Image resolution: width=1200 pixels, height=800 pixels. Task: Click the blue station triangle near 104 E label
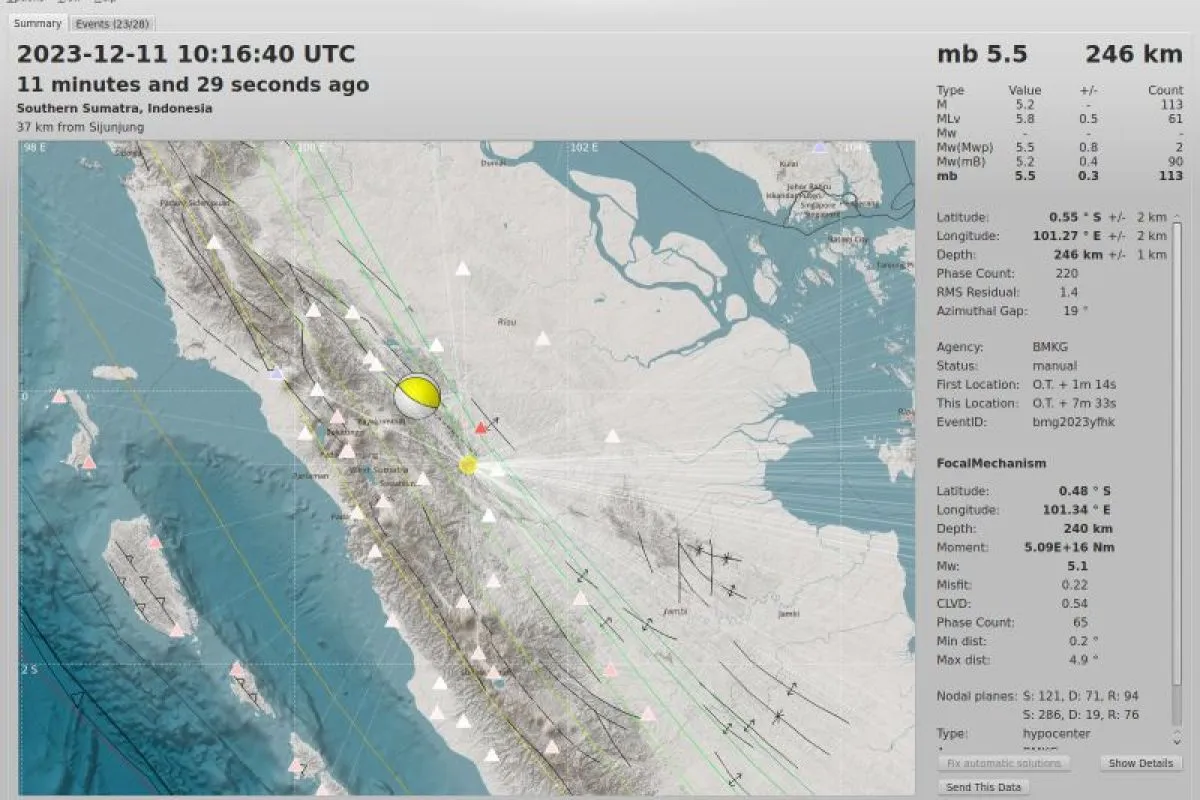[x=820, y=147]
